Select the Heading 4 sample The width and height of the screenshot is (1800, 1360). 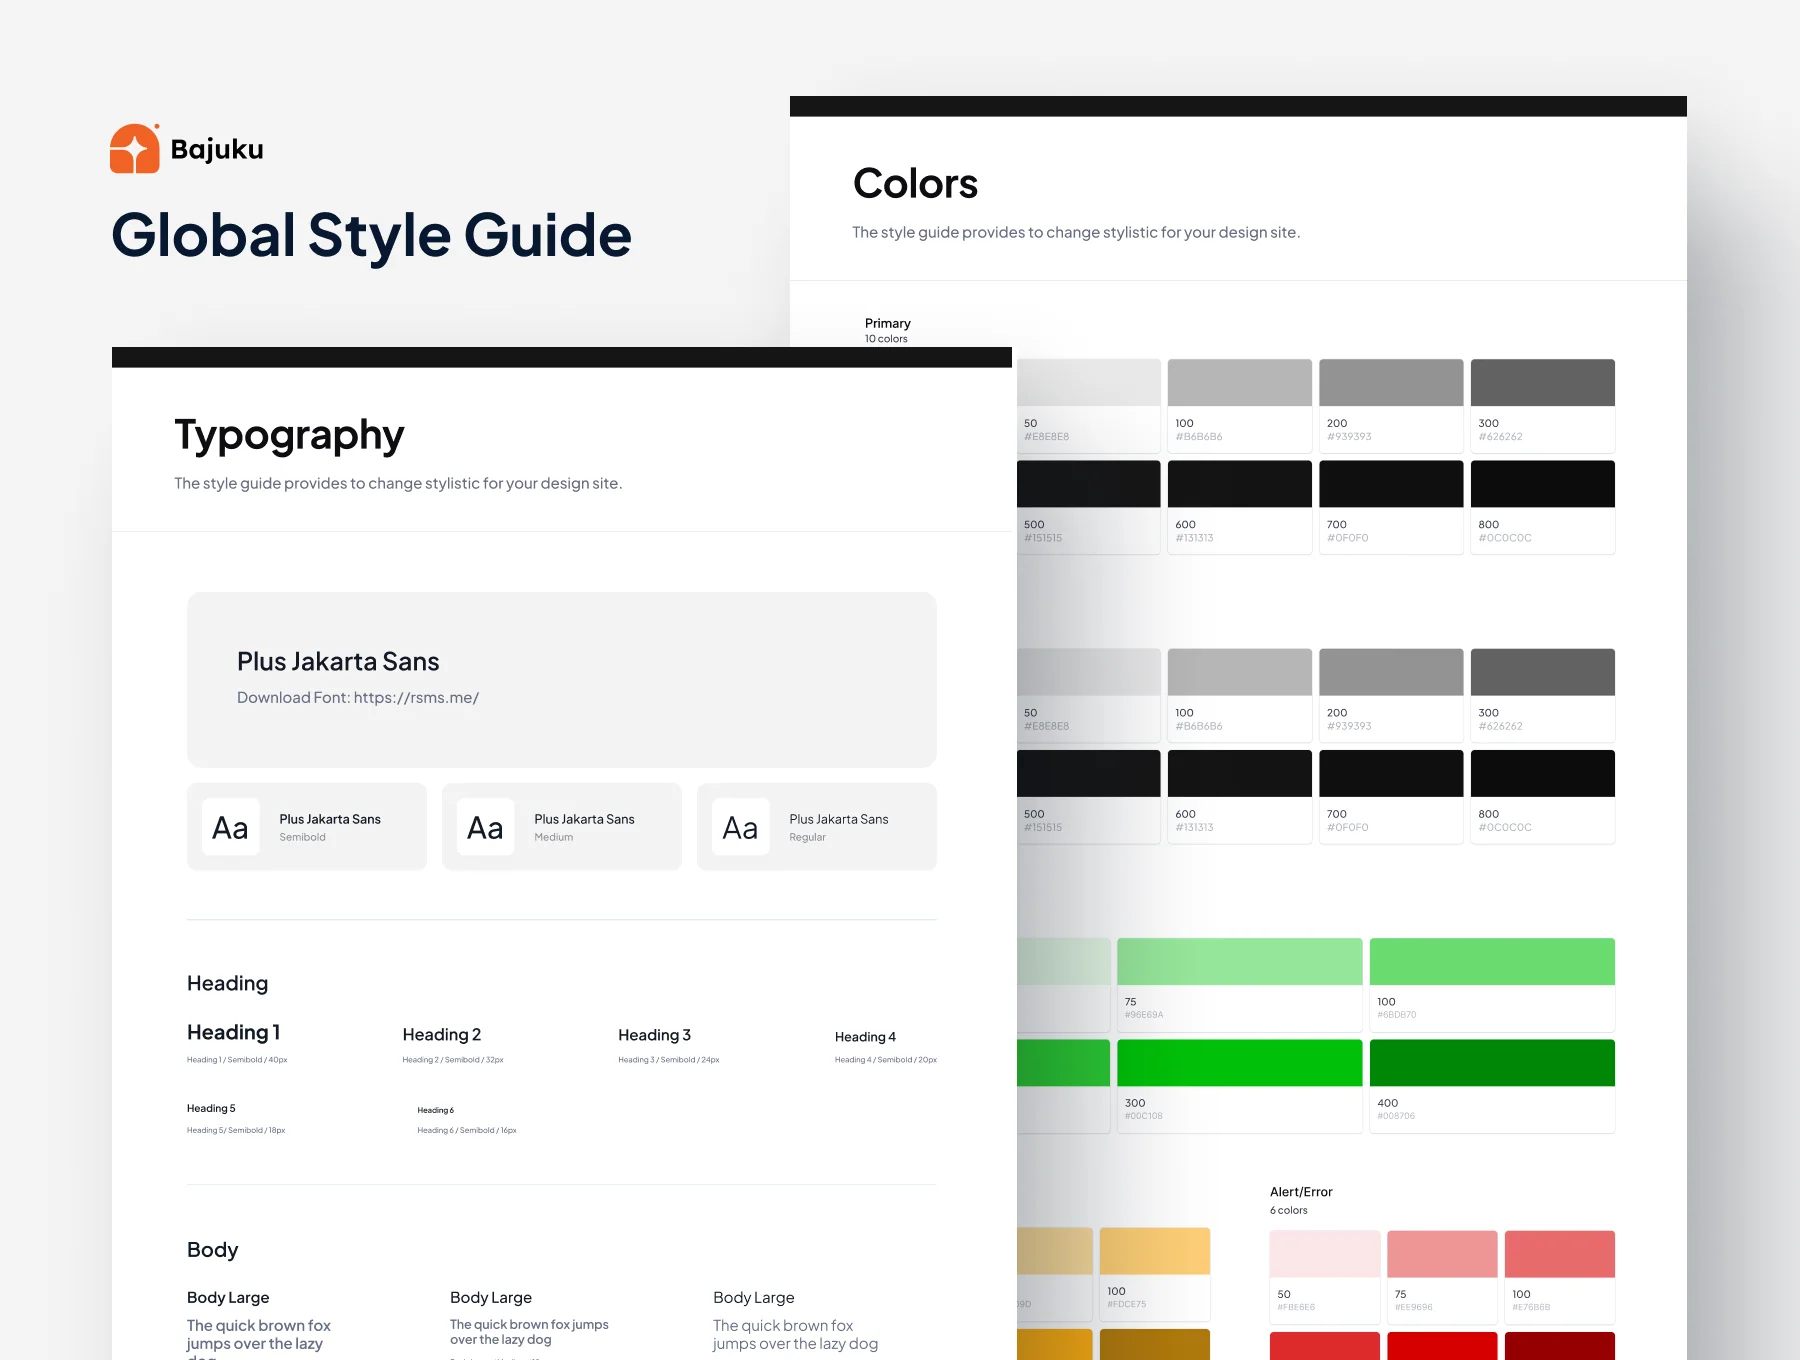865,1037
